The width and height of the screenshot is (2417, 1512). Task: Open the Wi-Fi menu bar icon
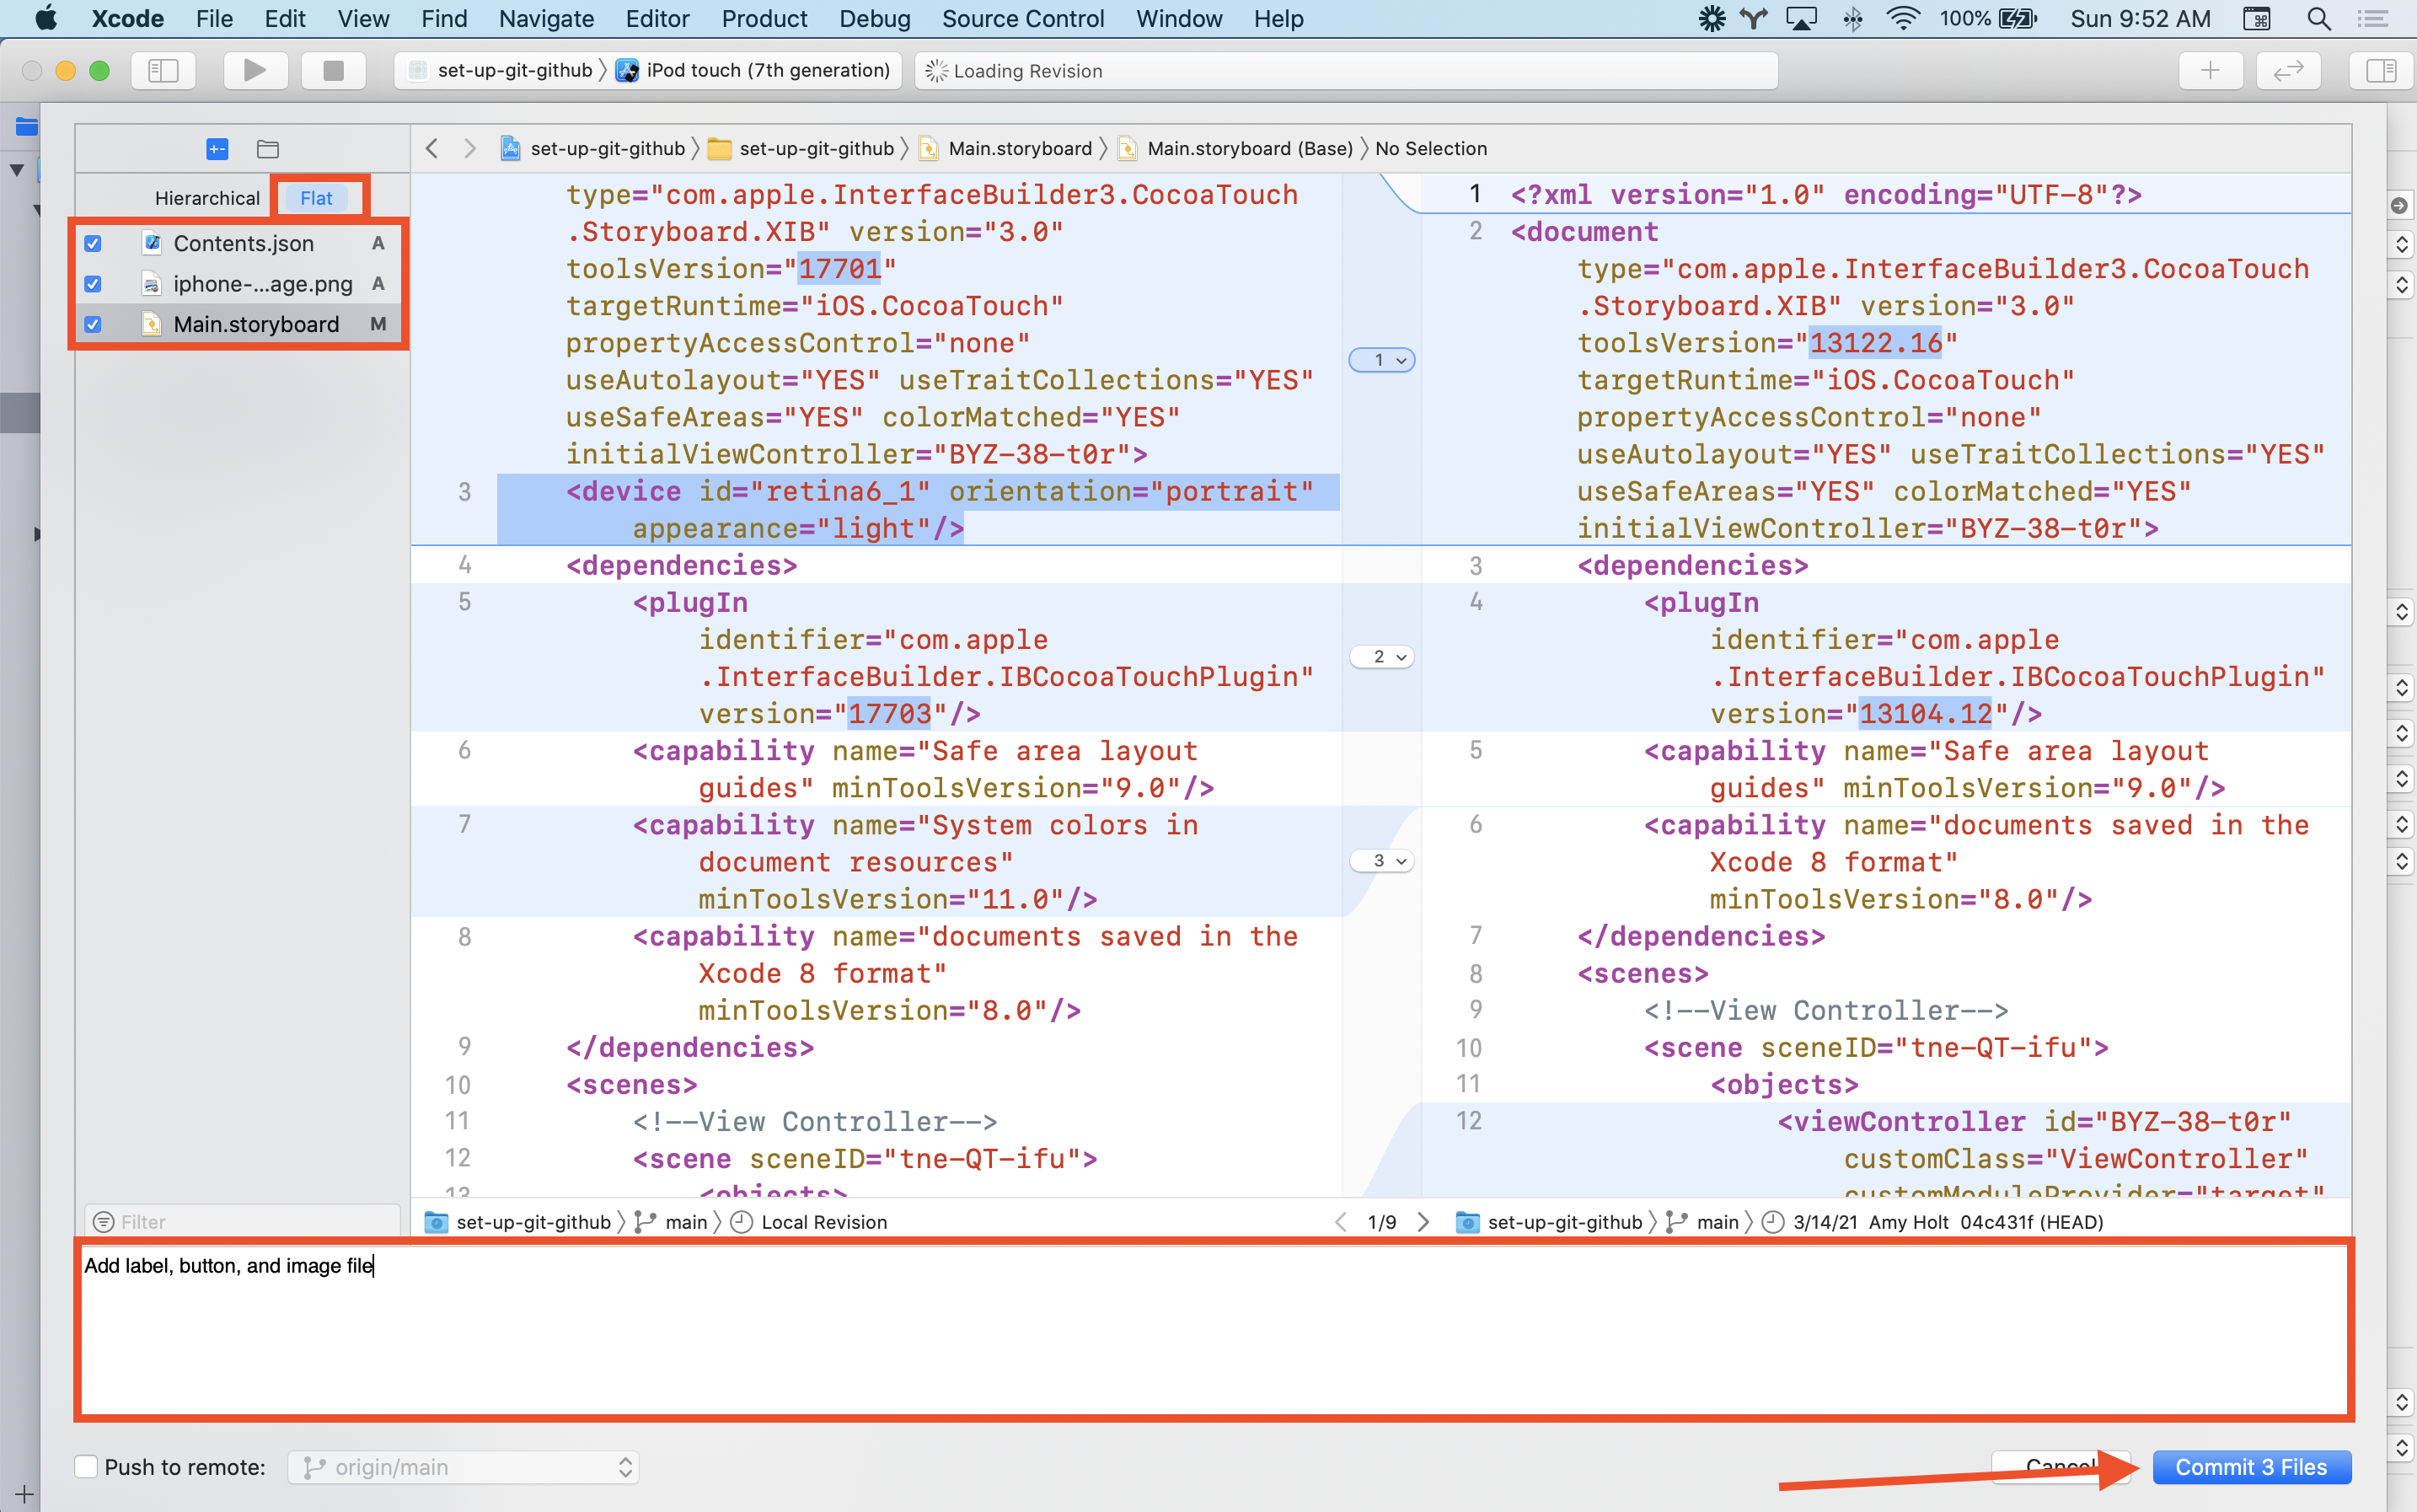(1902, 19)
